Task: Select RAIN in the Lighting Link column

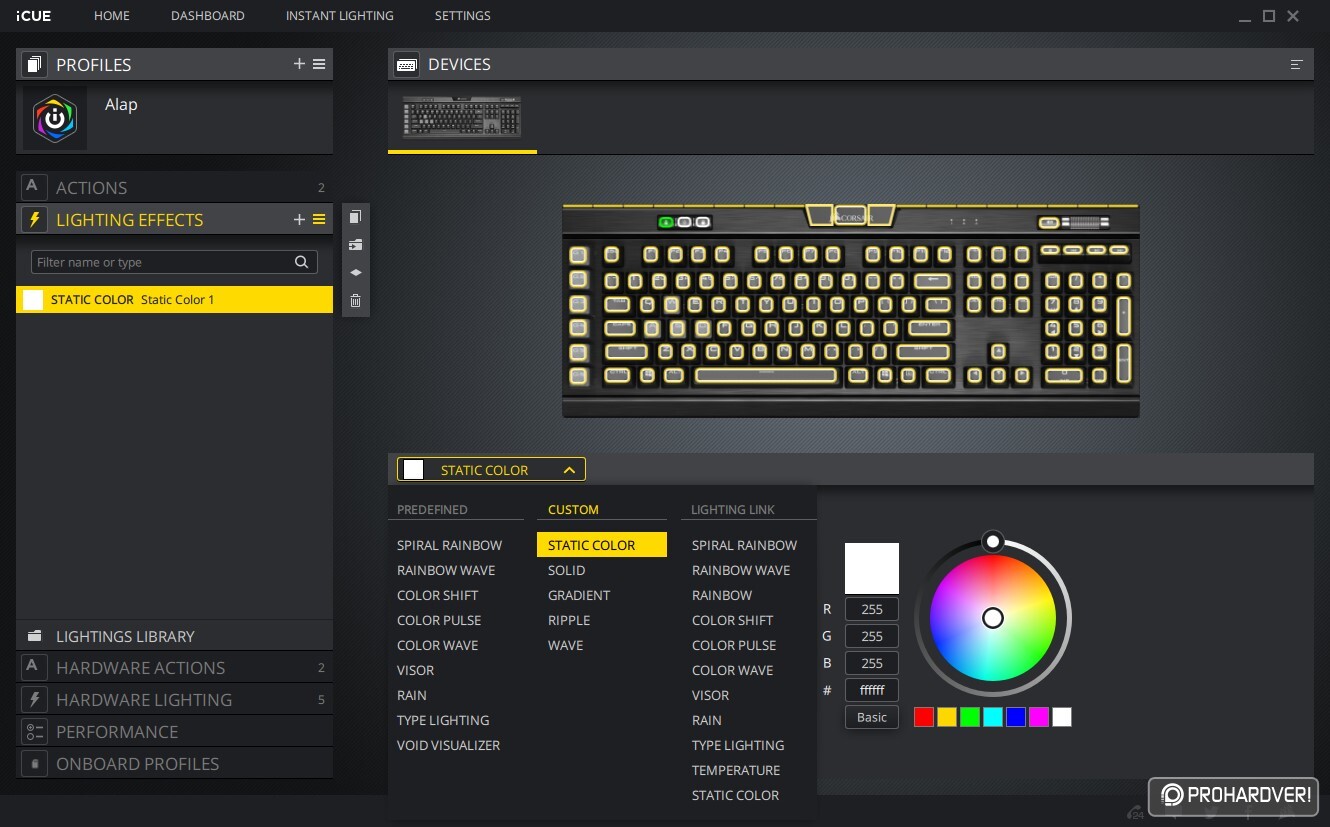Action: coord(706,720)
